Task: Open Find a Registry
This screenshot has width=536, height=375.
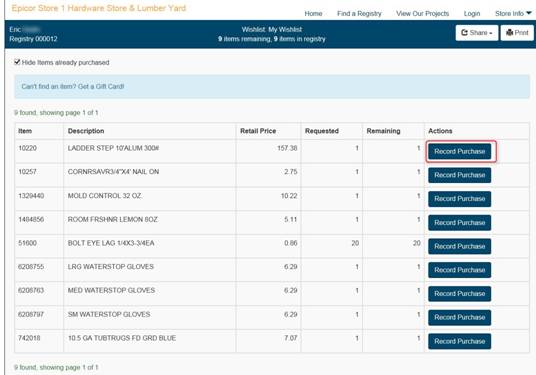Action: tap(359, 14)
